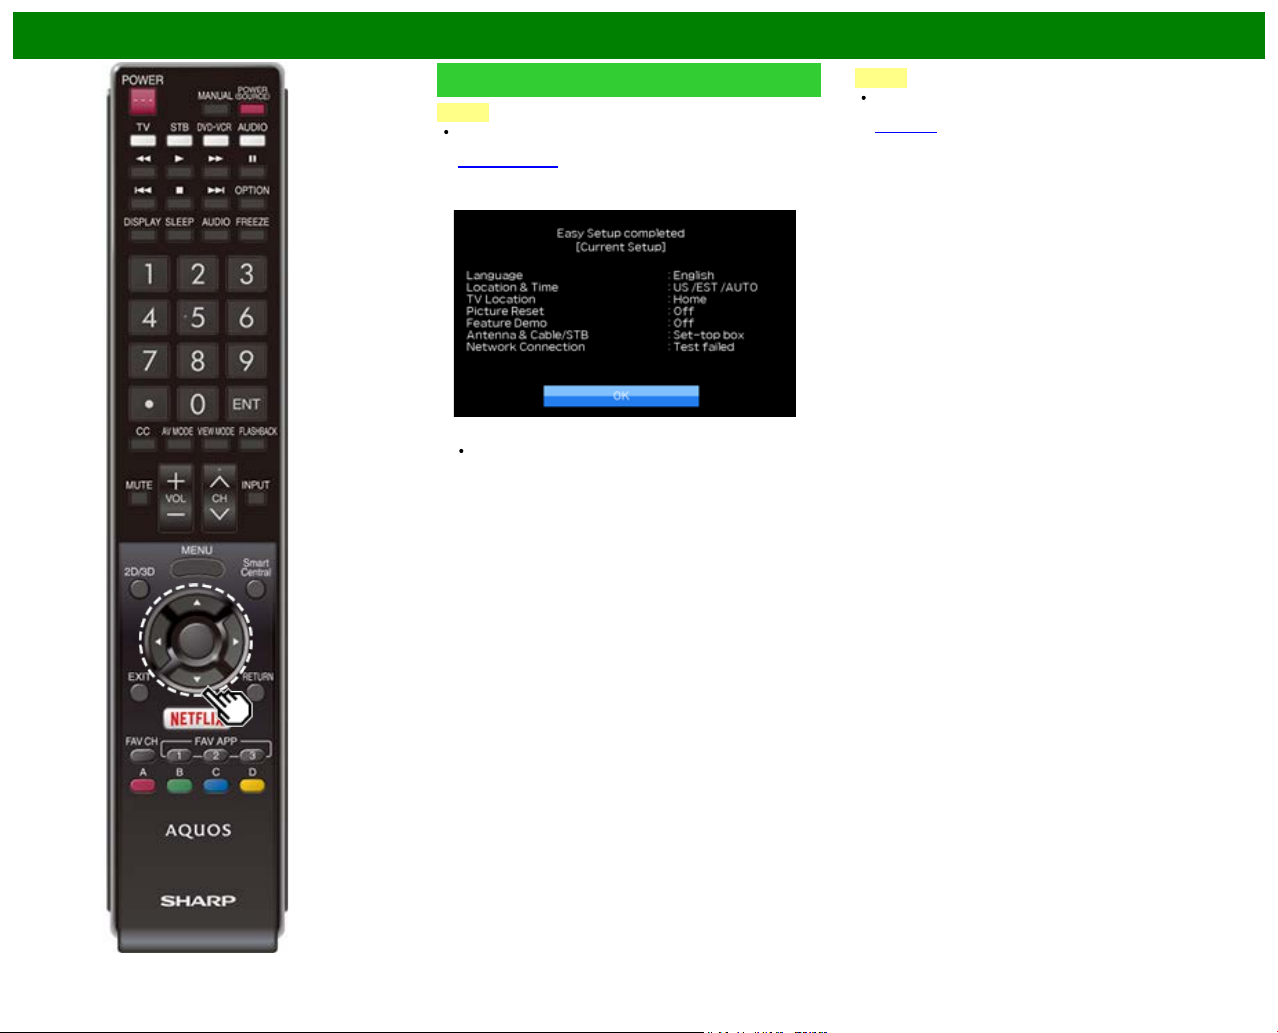The width and height of the screenshot is (1278, 1033).
Task: Click the FREEZE button on the remote
Action: click(x=252, y=235)
